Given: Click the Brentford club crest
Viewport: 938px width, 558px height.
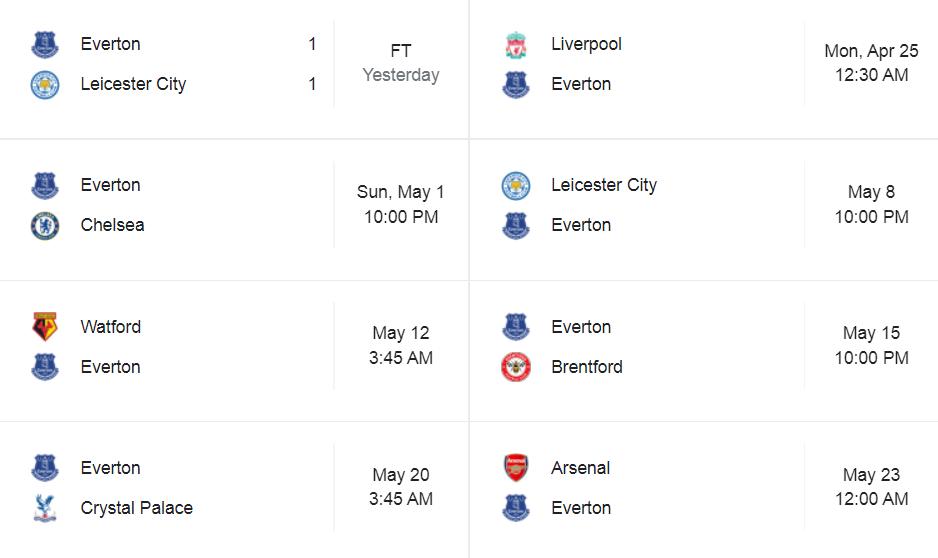Looking at the screenshot, I should [516, 367].
